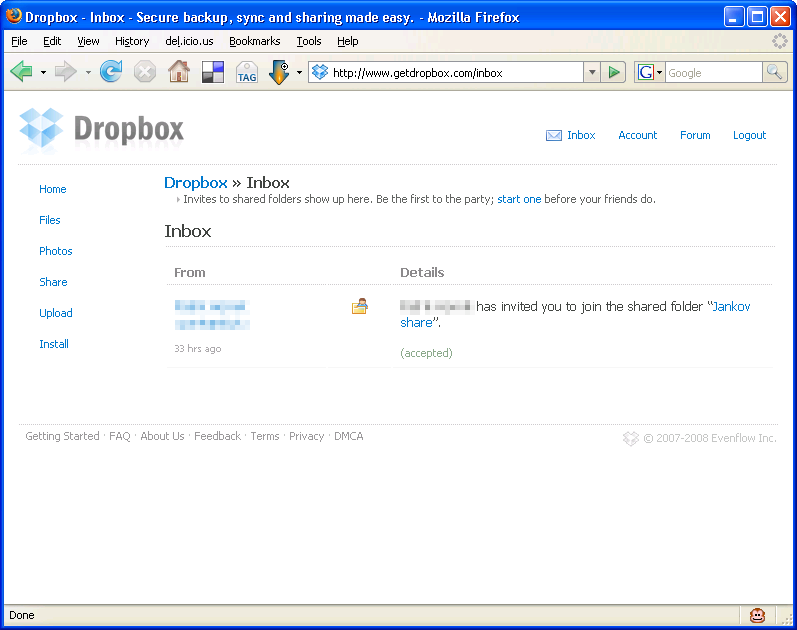Open the Back button history dropdown
Screen dimensions: 797x630
43,72
